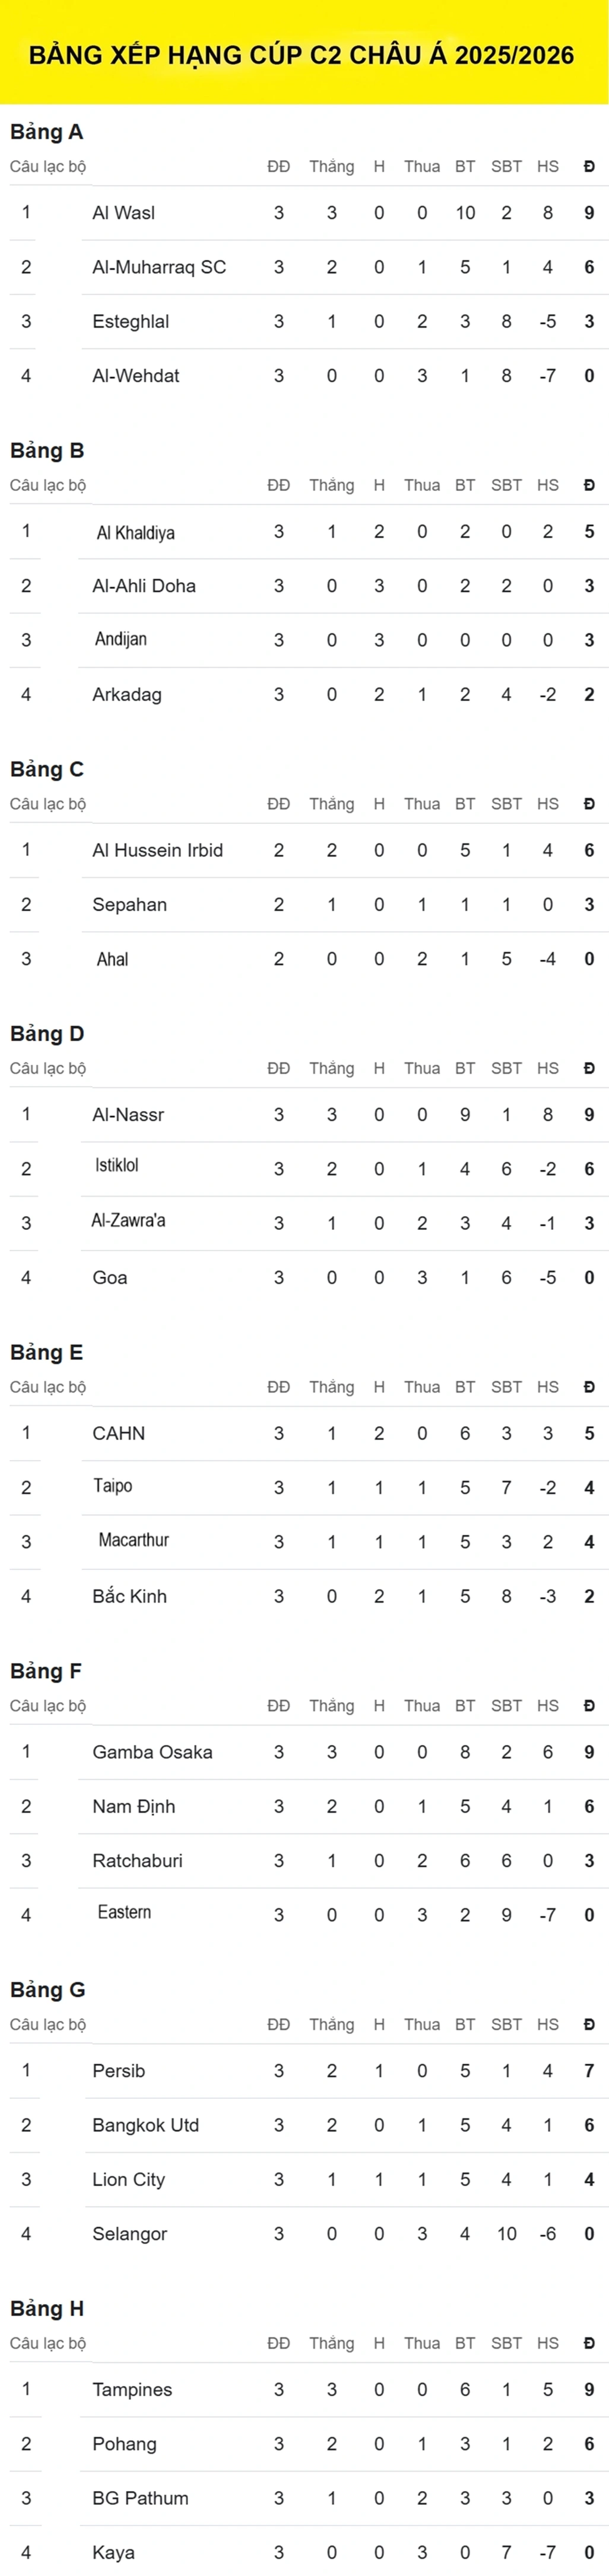Click the Bảng A group heading
The height and width of the screenshot is (2576, 609).
pos(46,132)
